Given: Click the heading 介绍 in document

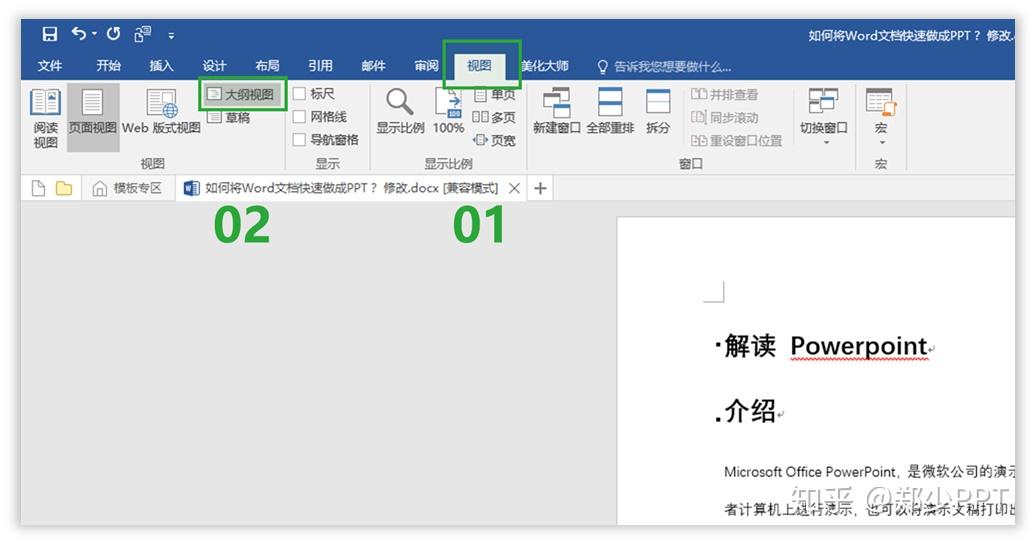Looking at the screenshot, I should point(749,411).
